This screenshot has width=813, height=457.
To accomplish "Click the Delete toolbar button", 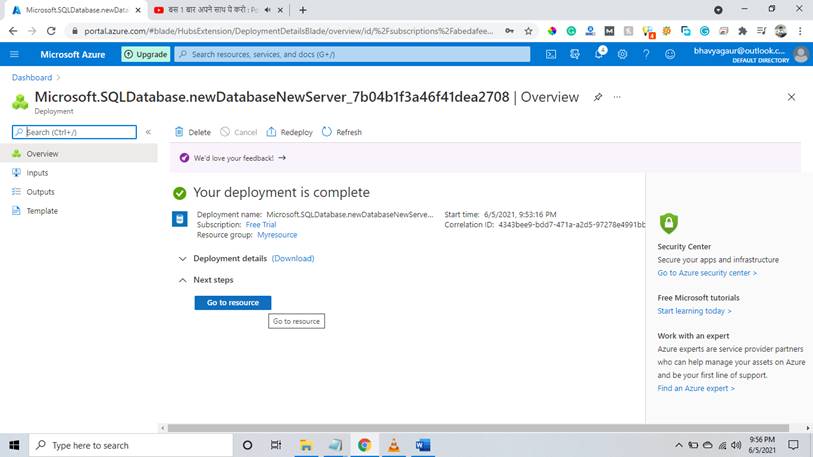I will pyautogui.click(x=193, y=132).
